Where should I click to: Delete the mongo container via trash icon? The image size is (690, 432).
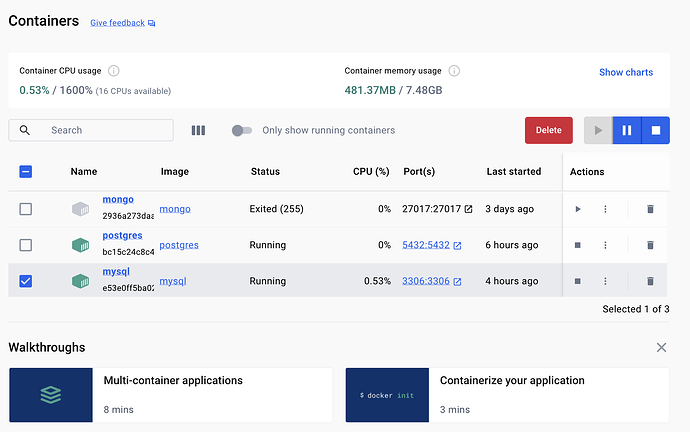[x=650, y=209]
